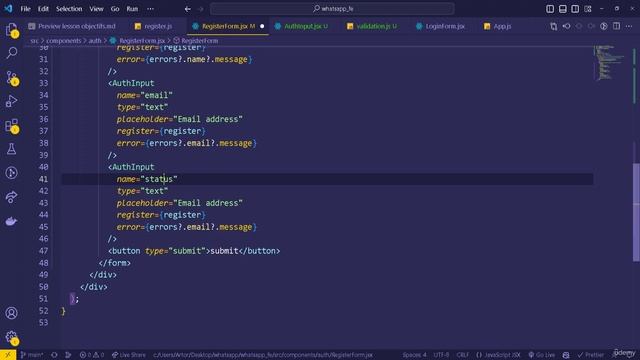Viewport: 640px width, 360px height.
Task: Open the View menu
Action: pyautogui.click(x=96, y=9)
